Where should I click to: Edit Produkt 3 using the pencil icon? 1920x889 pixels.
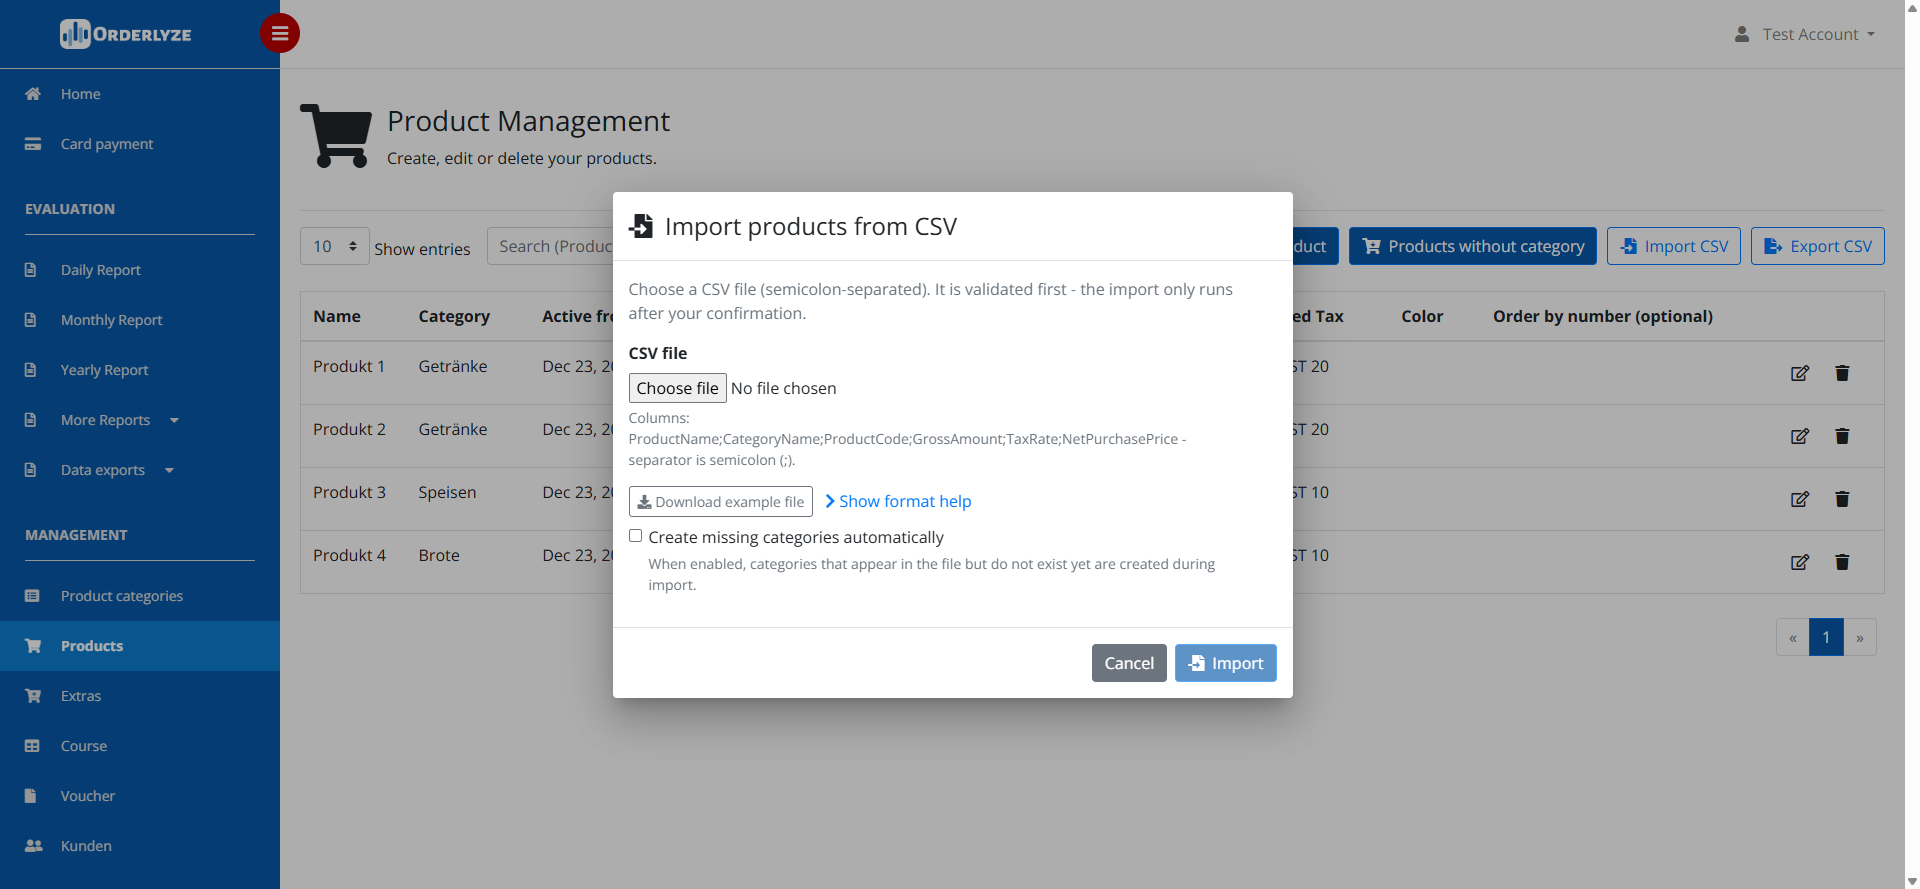(1800, 499)
